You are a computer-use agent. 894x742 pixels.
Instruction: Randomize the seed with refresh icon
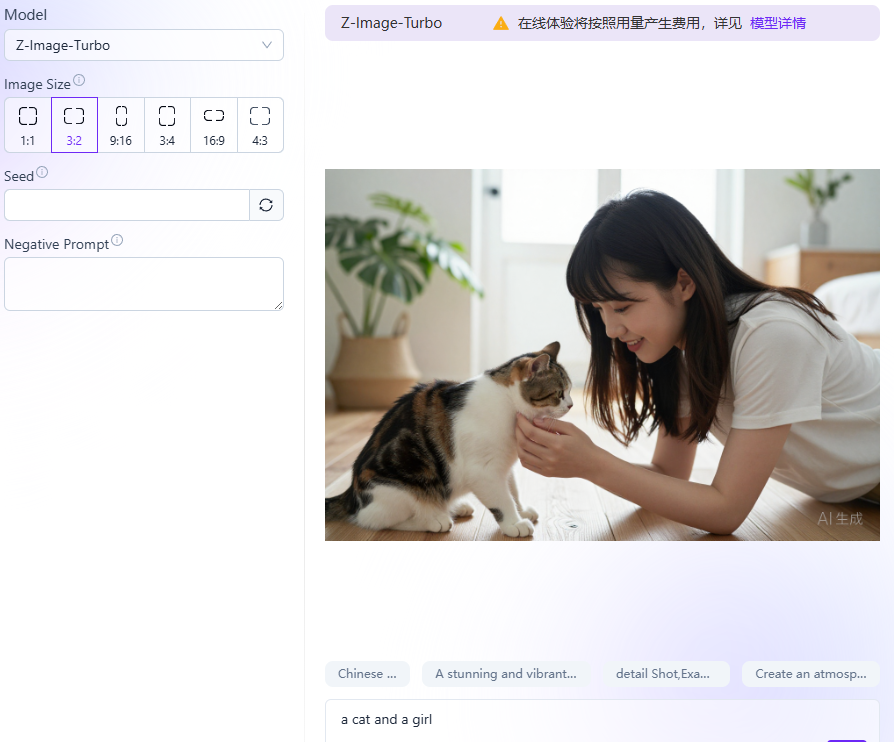[x=266, y=205]
